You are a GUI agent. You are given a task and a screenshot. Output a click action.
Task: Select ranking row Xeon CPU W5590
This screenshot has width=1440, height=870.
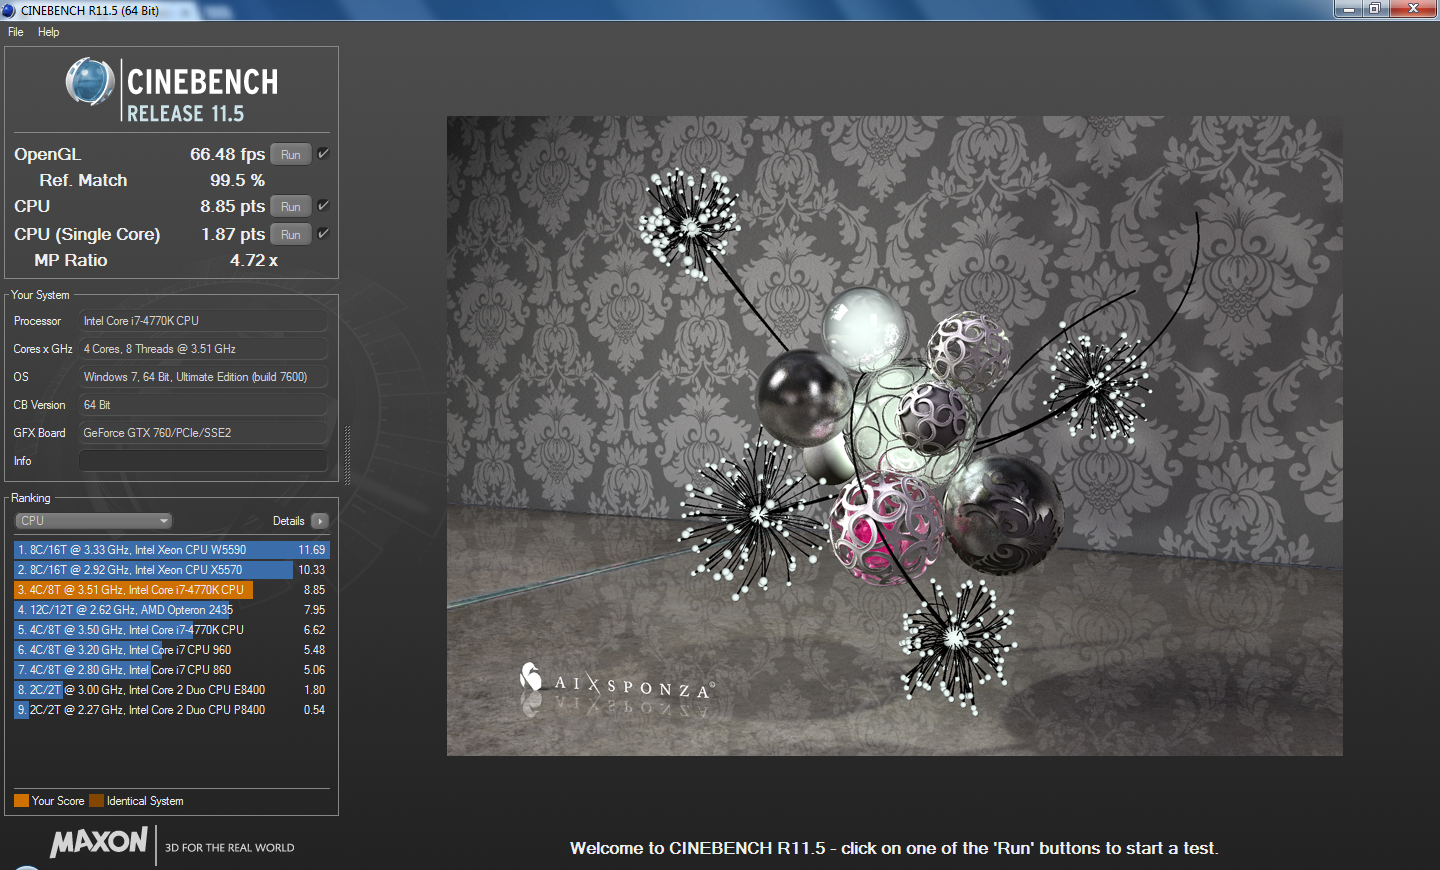pos(171,550)
